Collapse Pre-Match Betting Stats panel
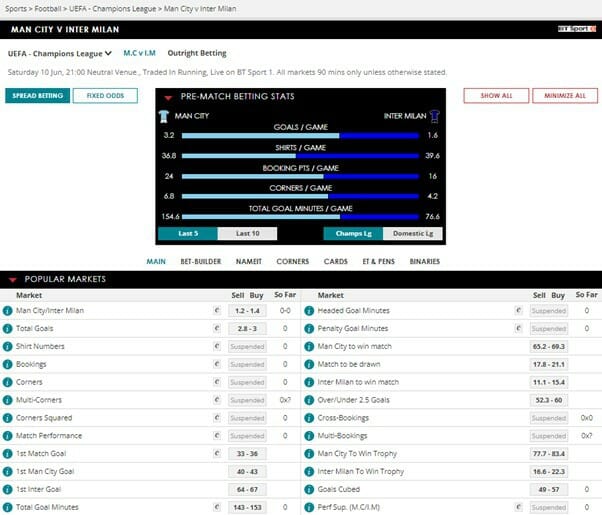 point(168,98)
